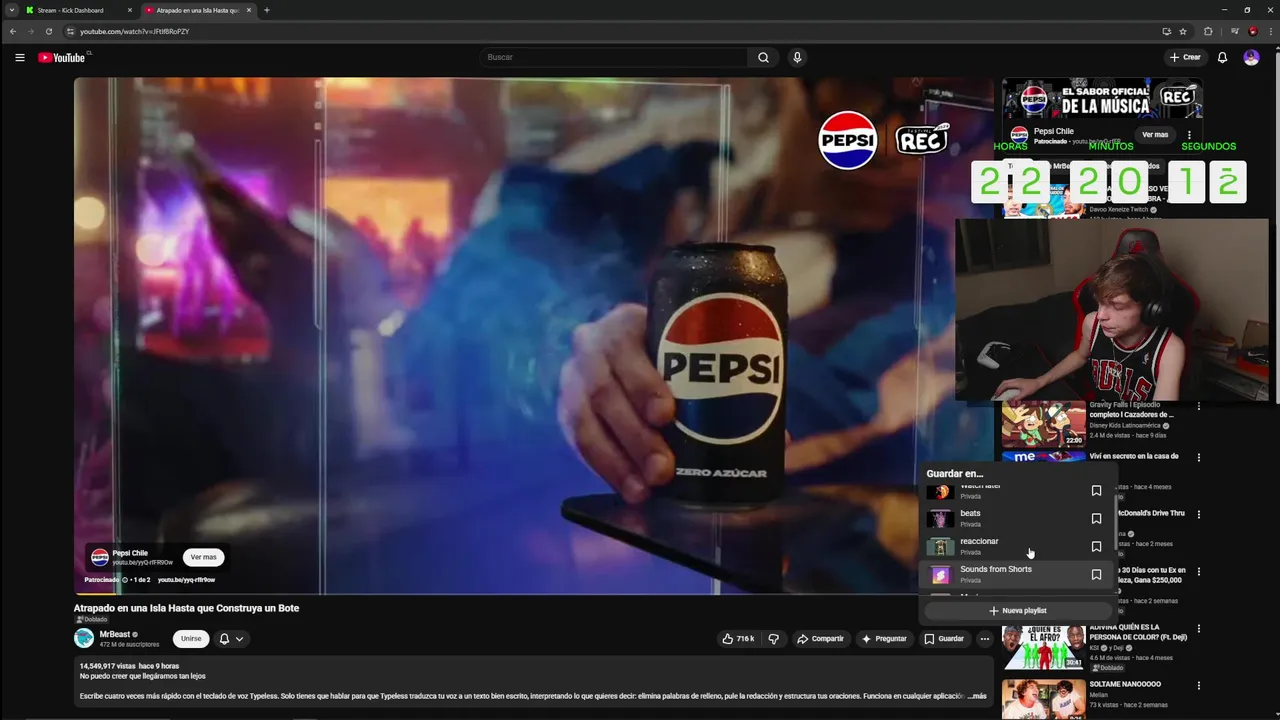Go to YouTube home via logo

(62, 57)
